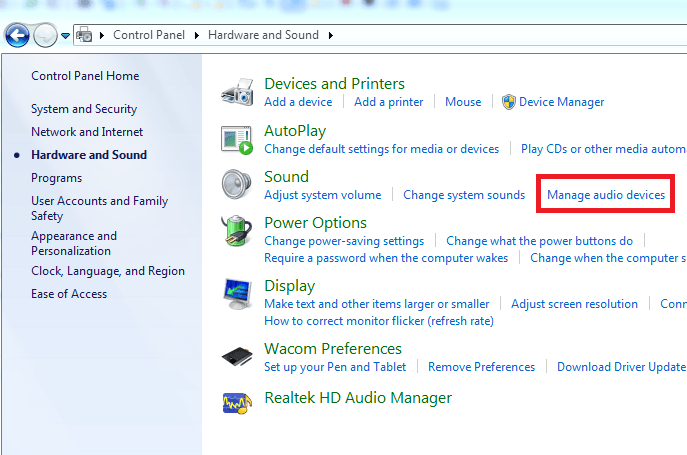This screenshot has height=455, width=687.
Task: Open the Devices and Printers heading
Action: (334, 83)
